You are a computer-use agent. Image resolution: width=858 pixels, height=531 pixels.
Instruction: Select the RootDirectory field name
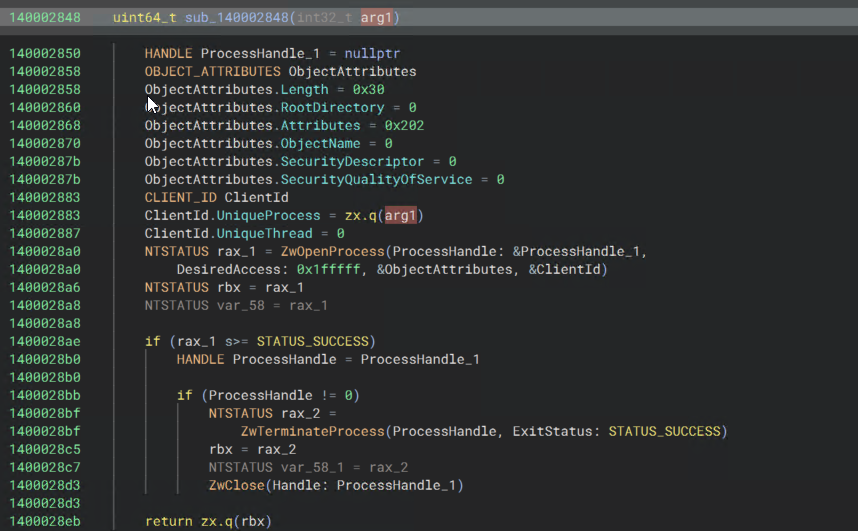point(332,107)
